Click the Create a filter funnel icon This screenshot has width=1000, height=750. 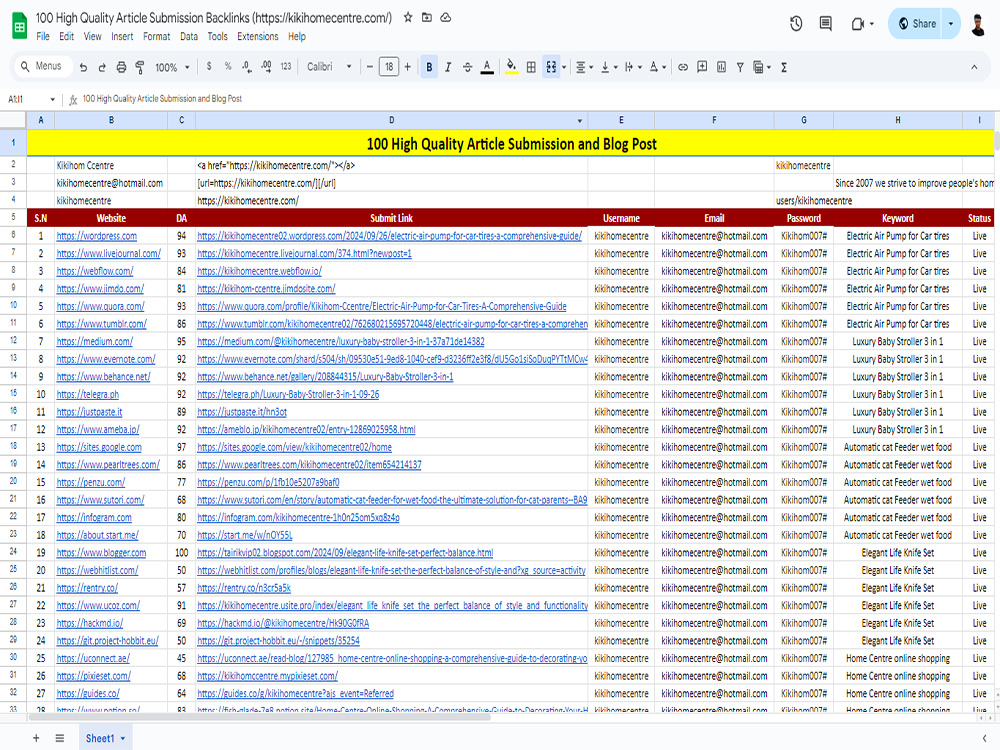tap(740, 67)
